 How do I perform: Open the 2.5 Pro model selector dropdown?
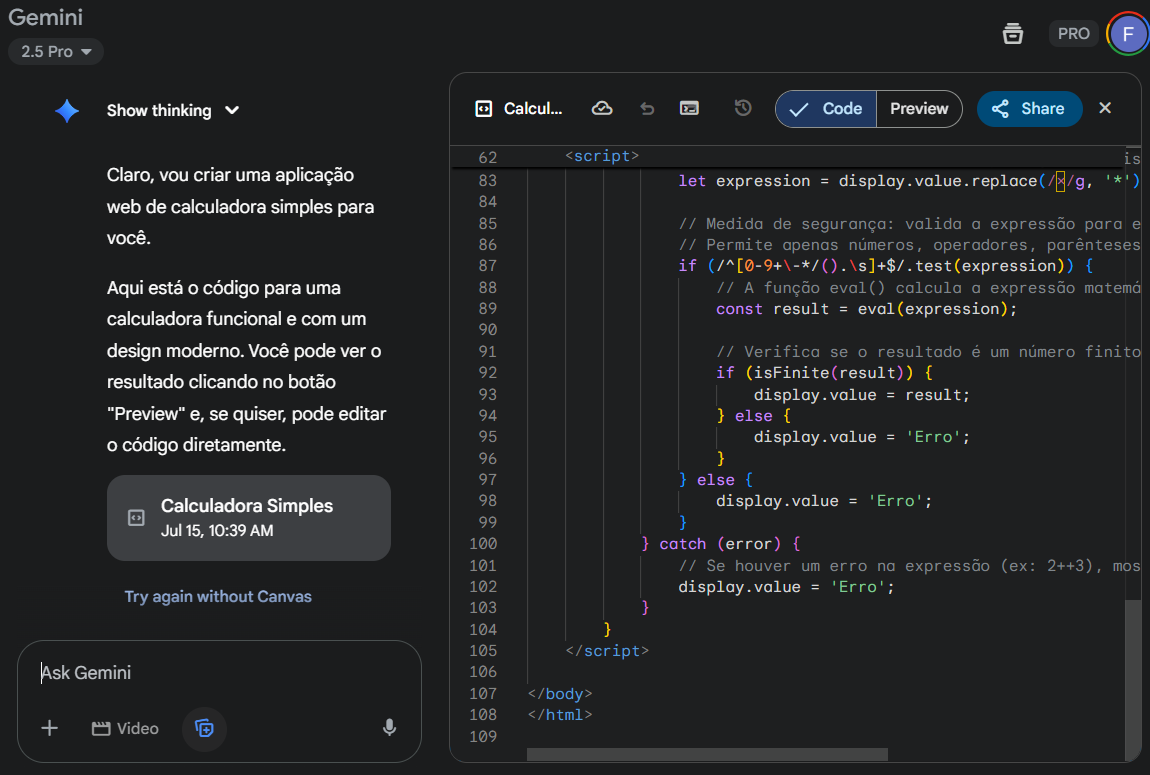[x=56, y=51]
